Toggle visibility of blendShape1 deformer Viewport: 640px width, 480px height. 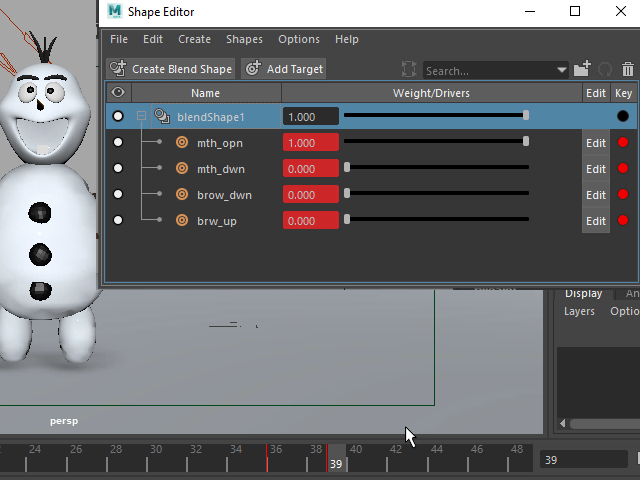click(x=118, y=117)
